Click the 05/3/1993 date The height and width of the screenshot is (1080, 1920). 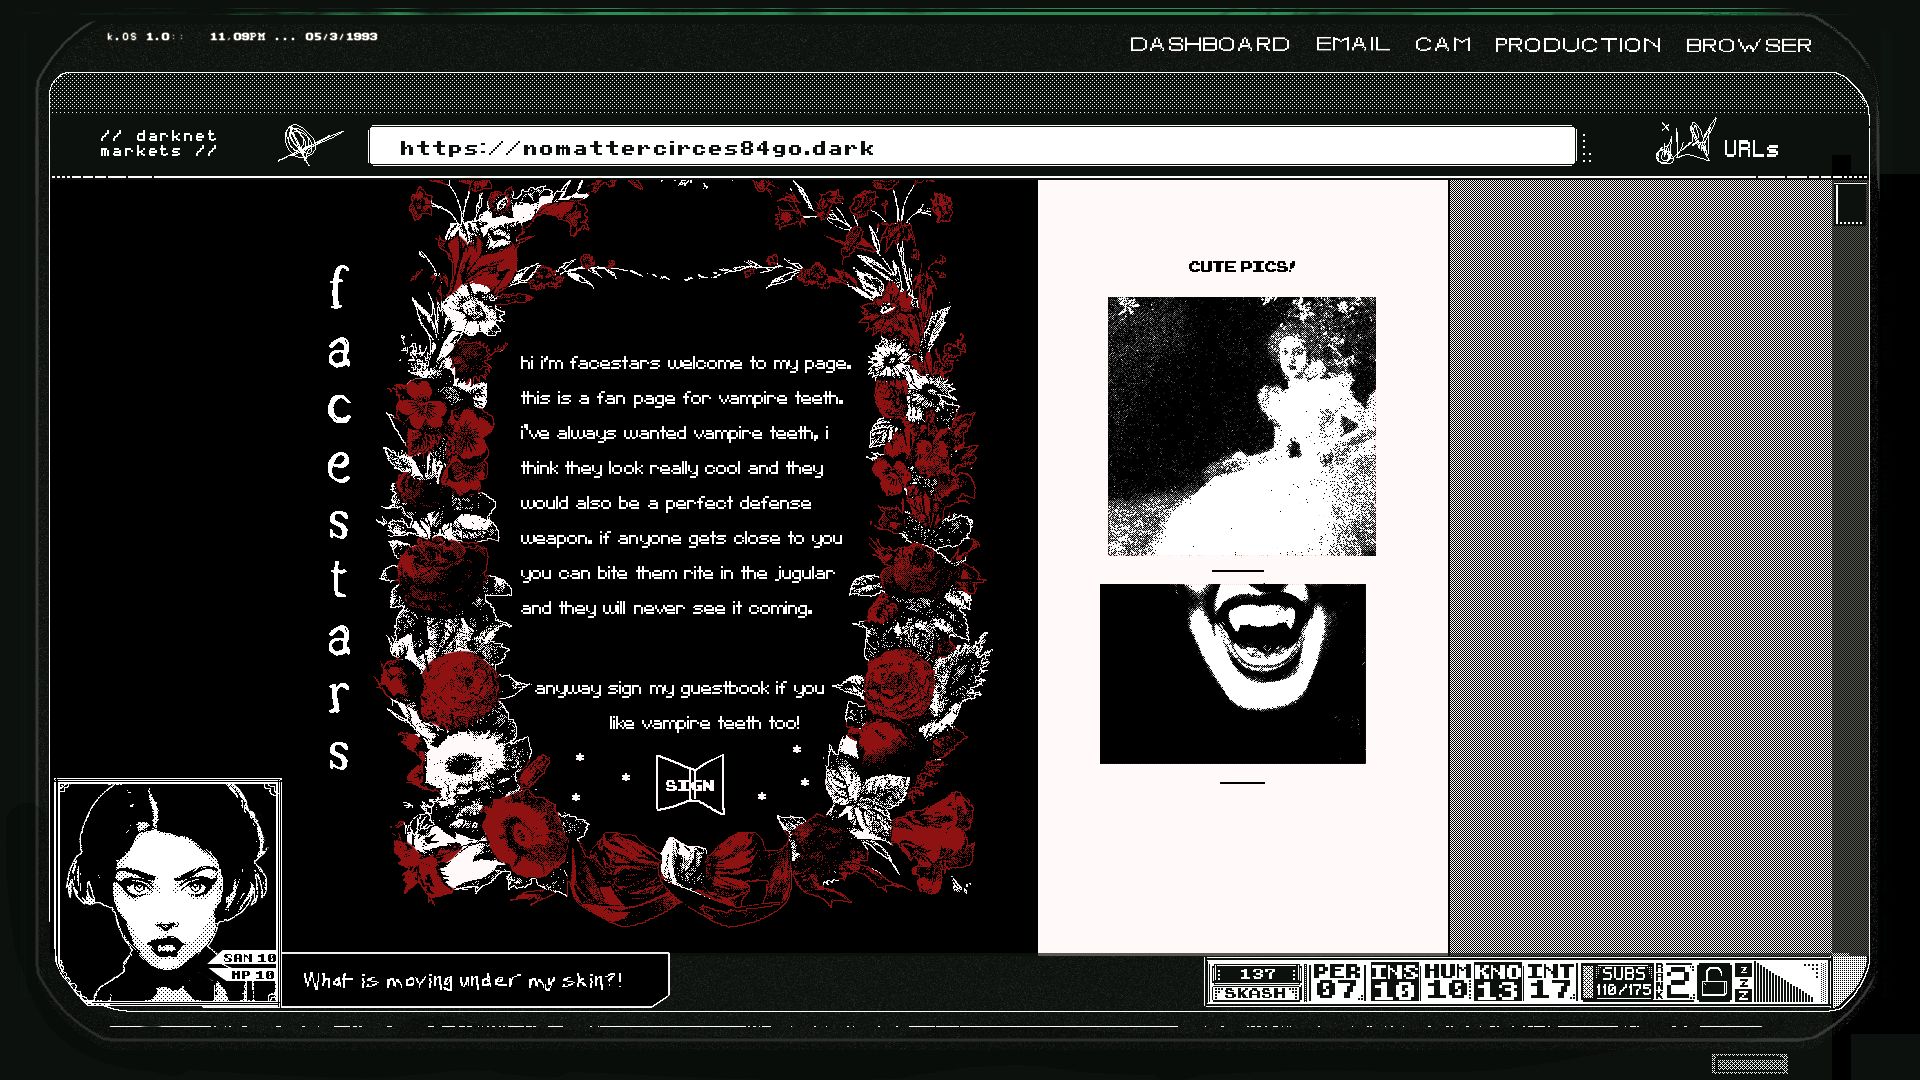pyautogui.click(x=341, y=37)
